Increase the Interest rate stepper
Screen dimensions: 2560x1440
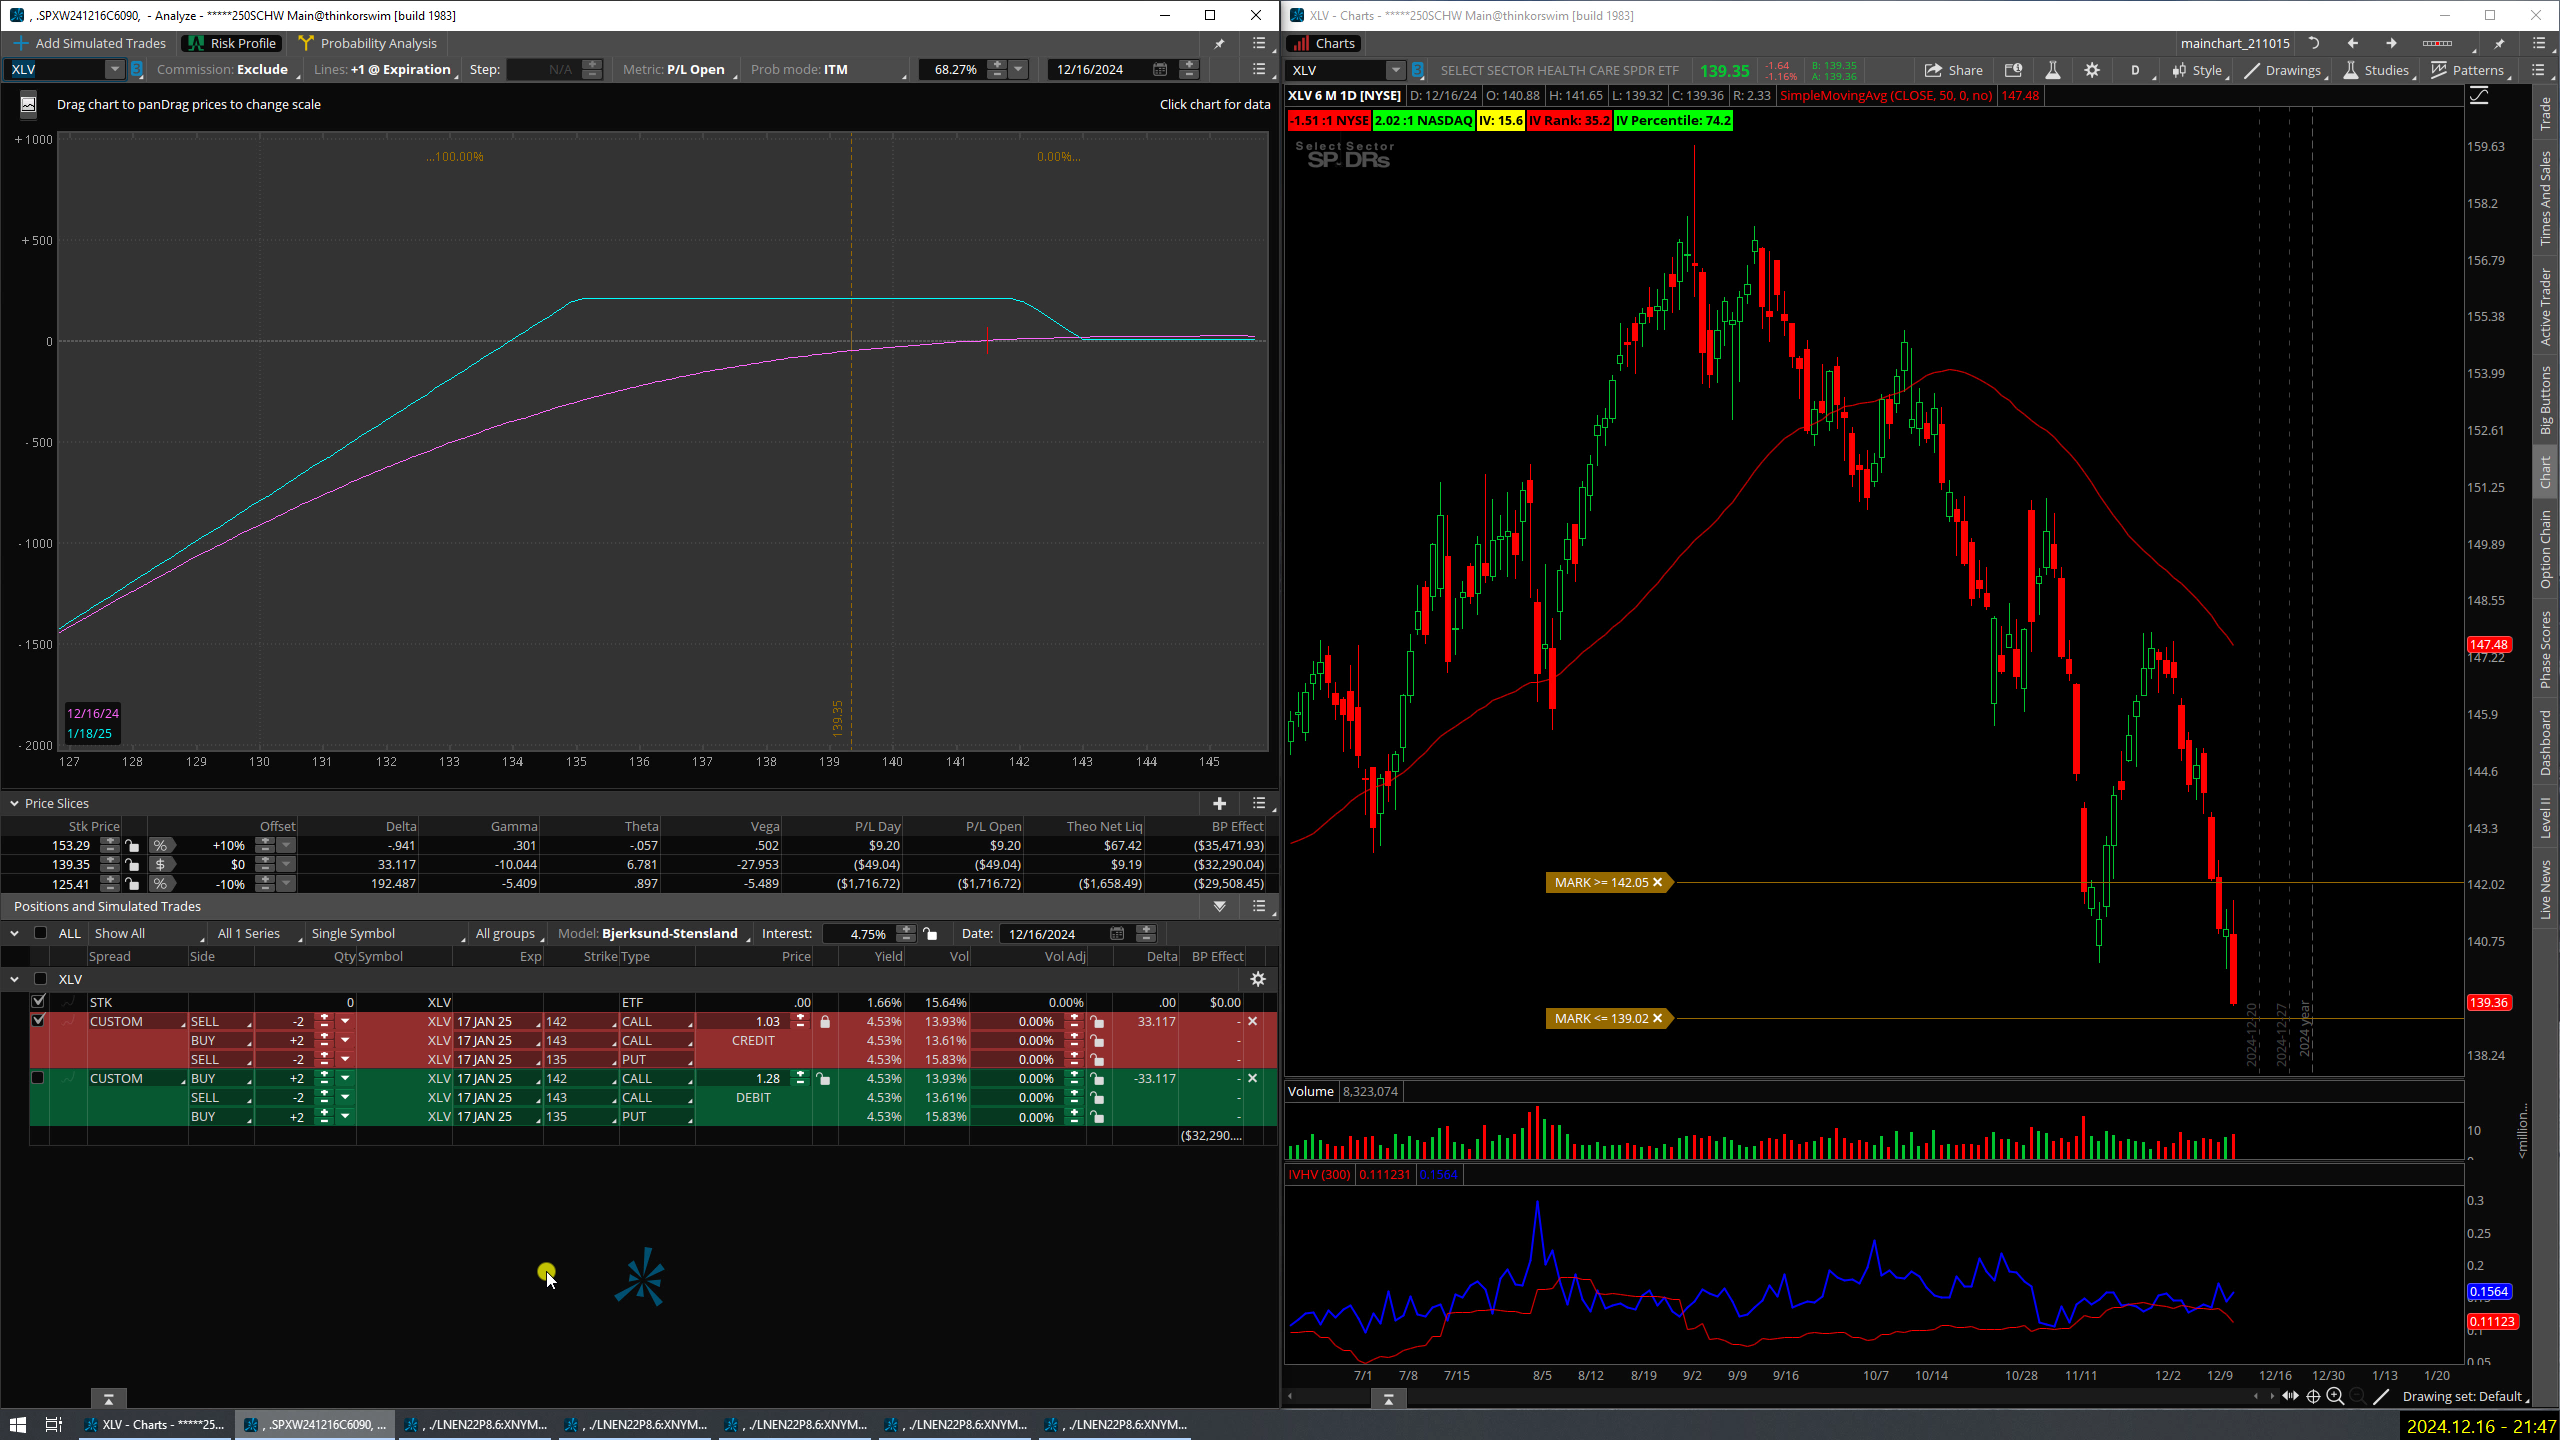(x=906, y=928)
